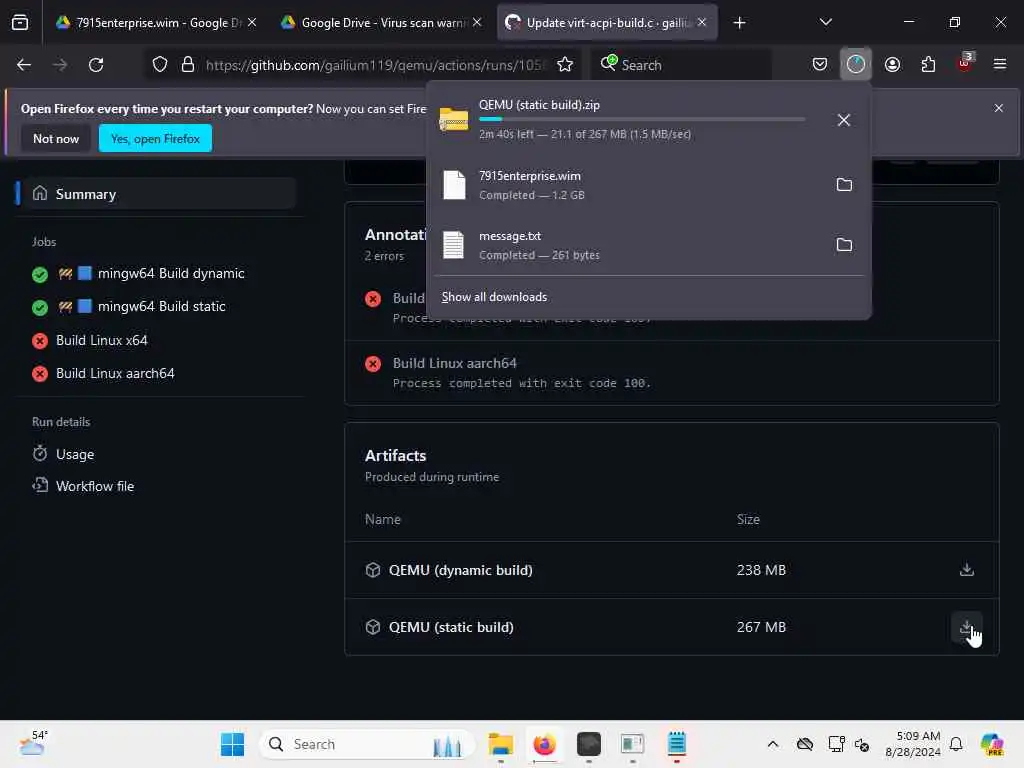Click the QEMU (dynamic build) artifact name

coord(460,570)
